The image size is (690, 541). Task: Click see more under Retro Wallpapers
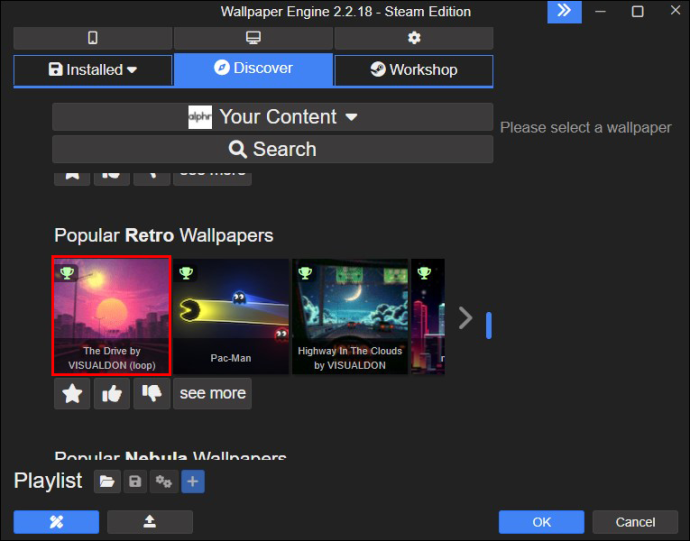213,394
